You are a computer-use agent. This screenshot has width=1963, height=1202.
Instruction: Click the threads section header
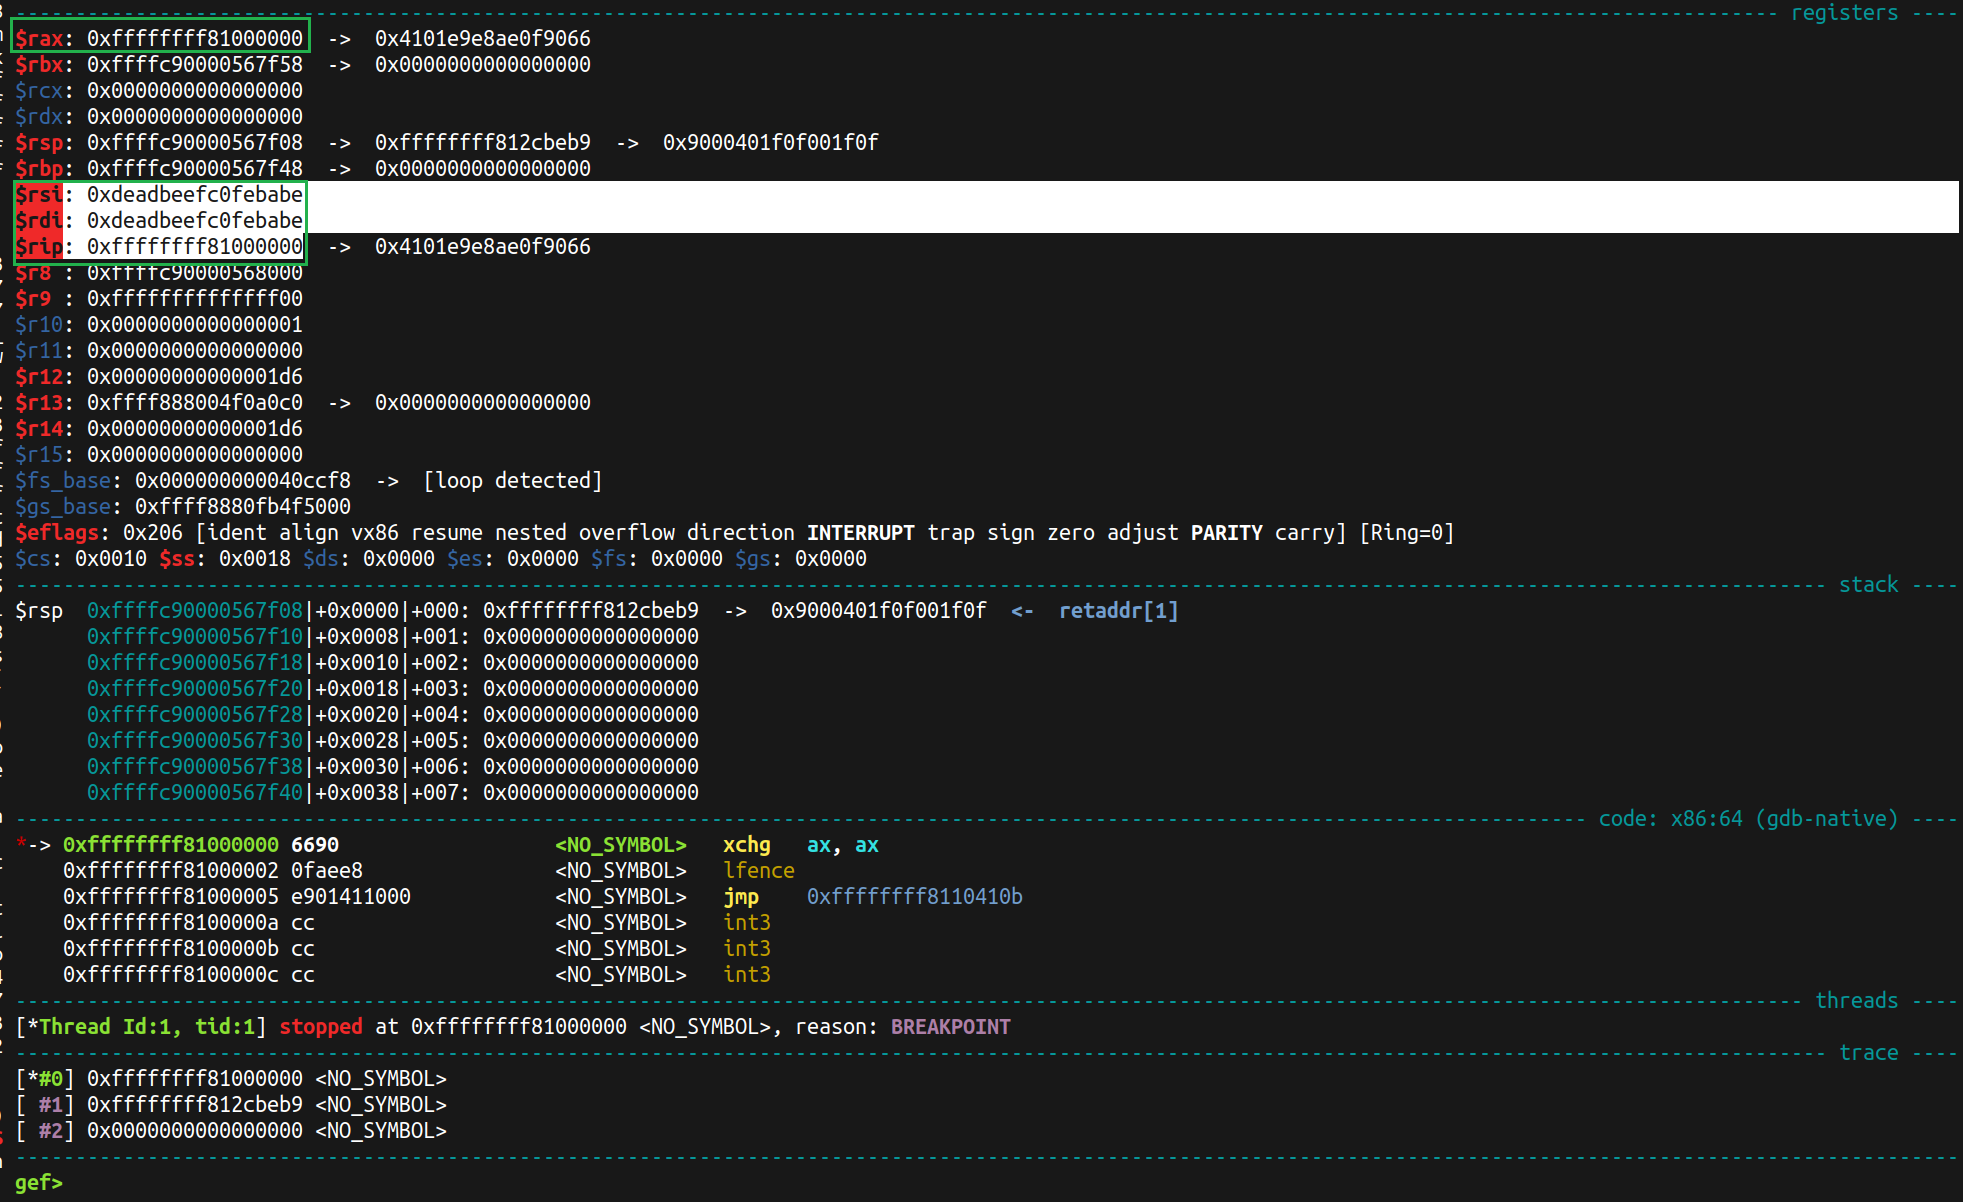click(1856, 1001)
